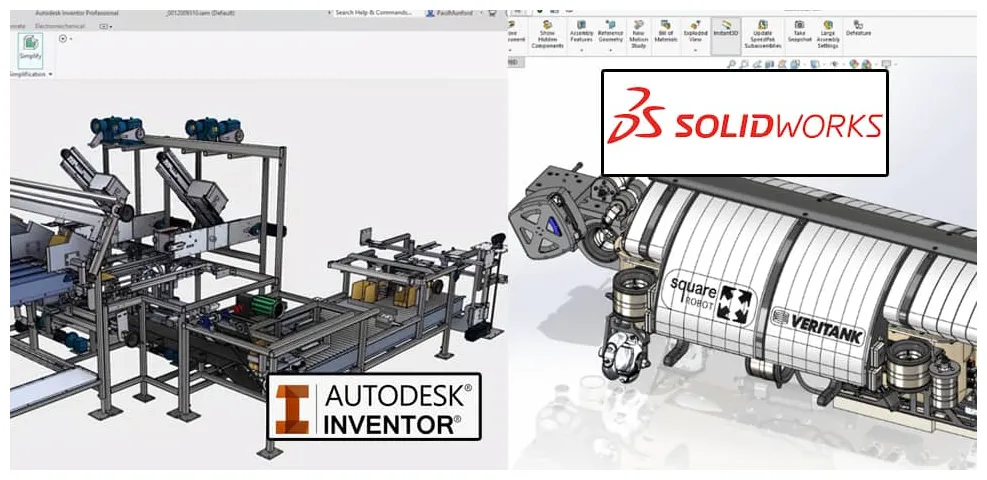
Task: Click the Take Snapshot tool
Action: [x=799, y=30]
